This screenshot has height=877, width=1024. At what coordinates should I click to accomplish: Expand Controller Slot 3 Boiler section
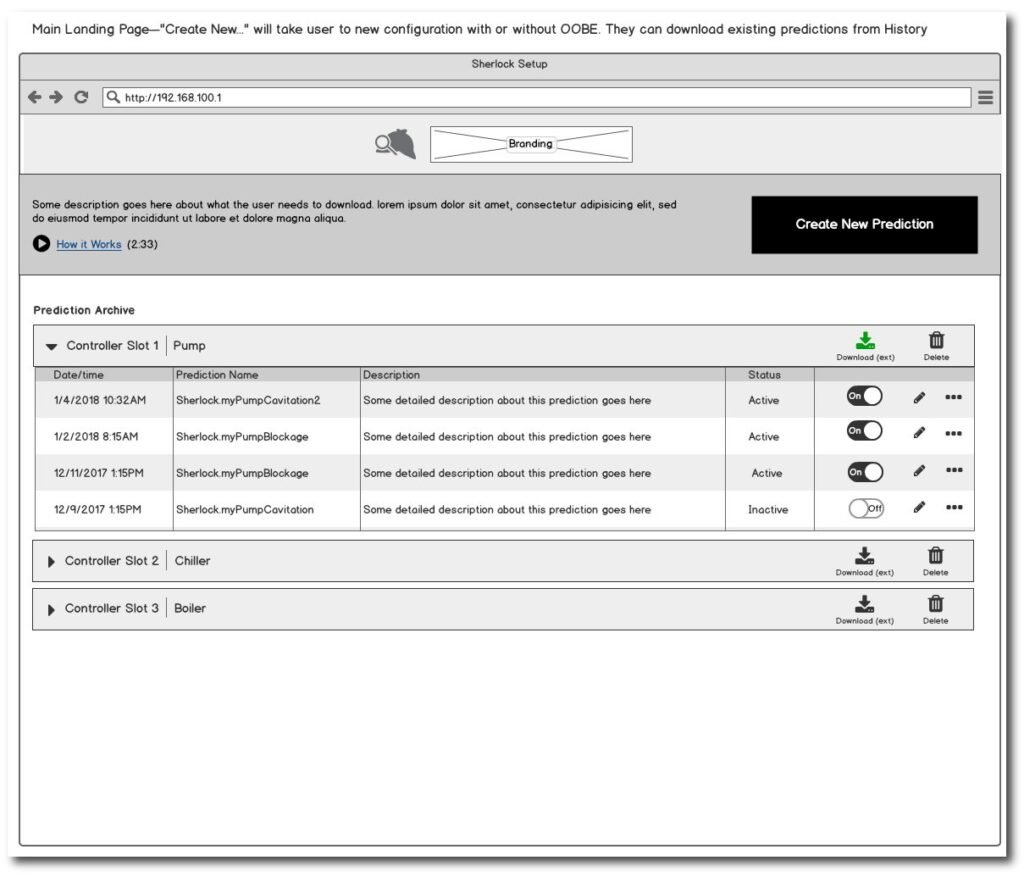point(51,610)
